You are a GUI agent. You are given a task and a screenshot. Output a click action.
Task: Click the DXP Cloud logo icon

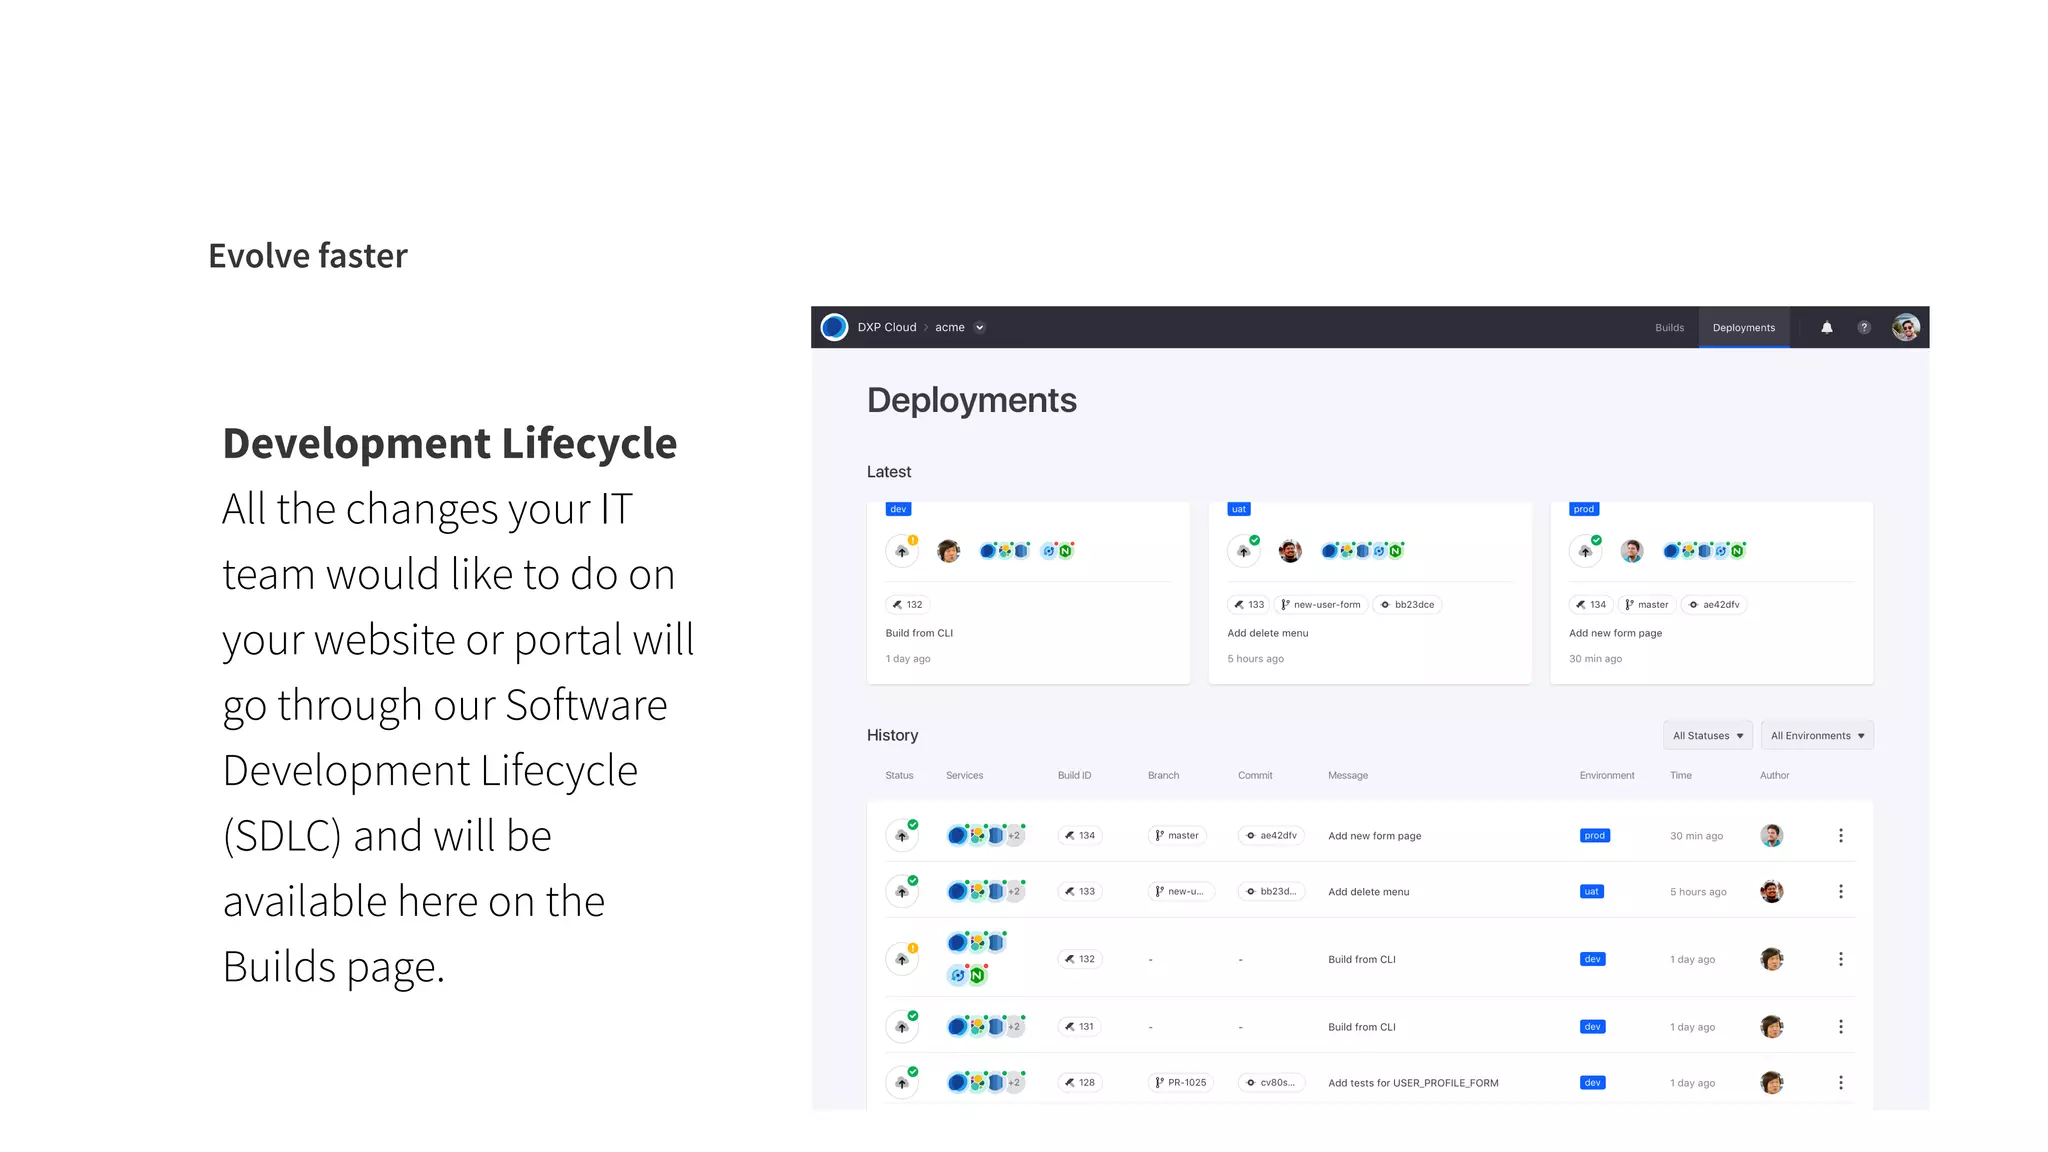[x=834, y=327]
